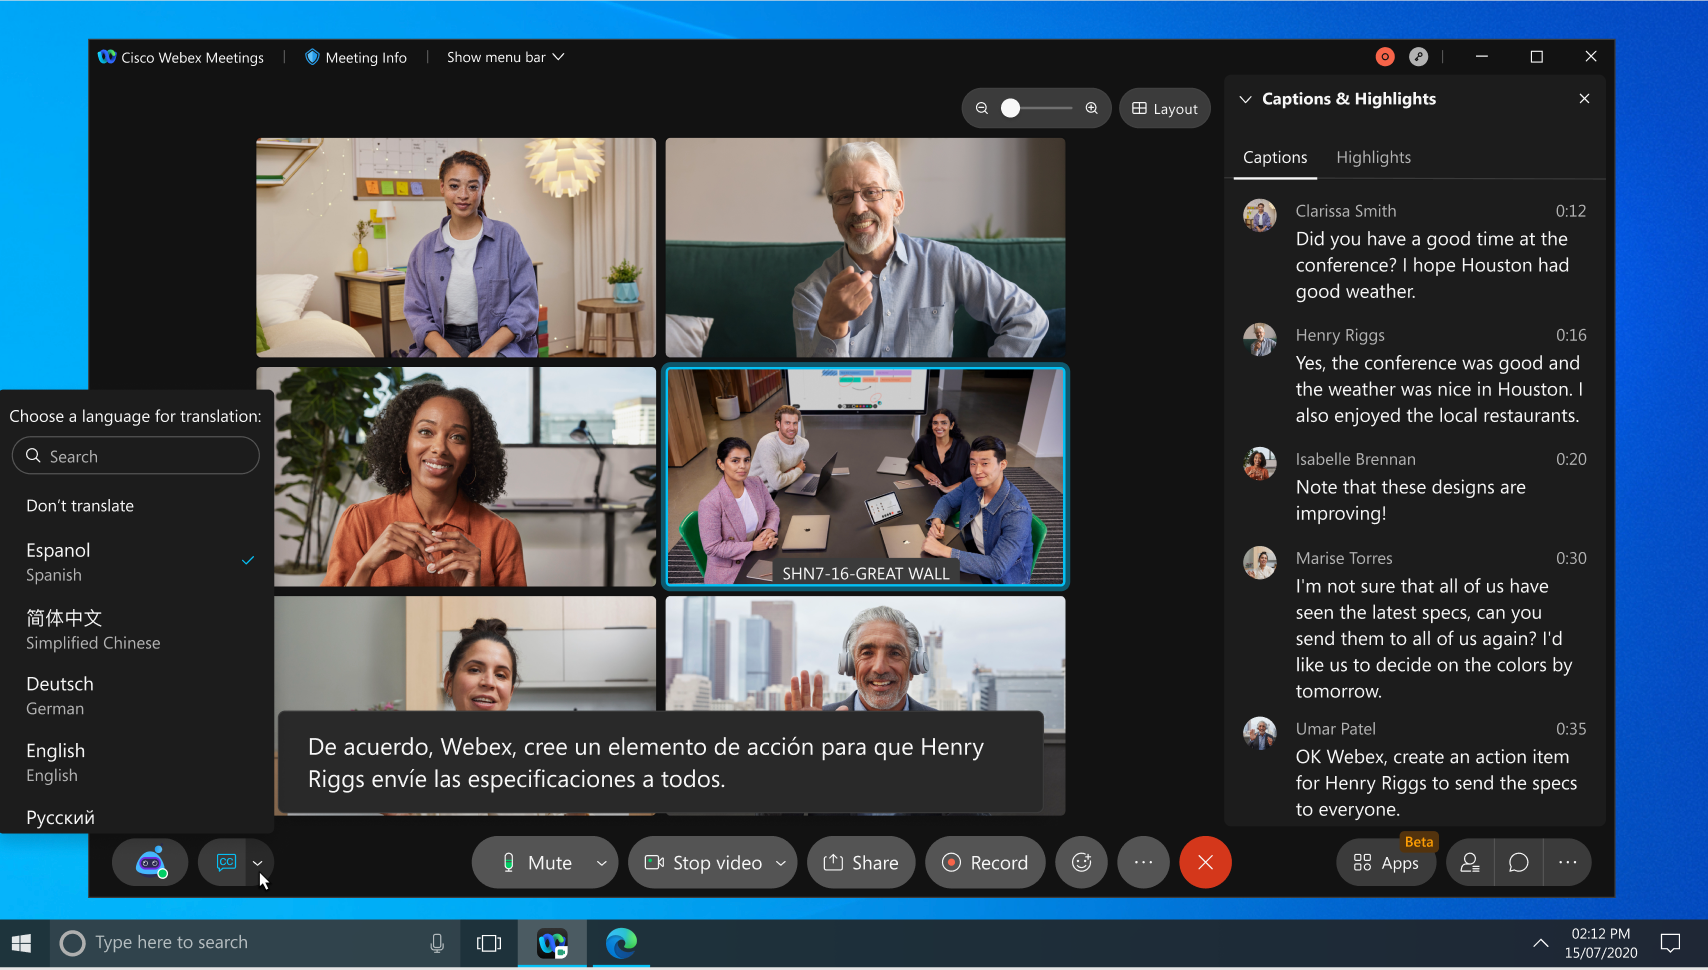
Task: Click the 0:16 timestamp on Henry Riggs
Action: click(x=1571, y=335)
